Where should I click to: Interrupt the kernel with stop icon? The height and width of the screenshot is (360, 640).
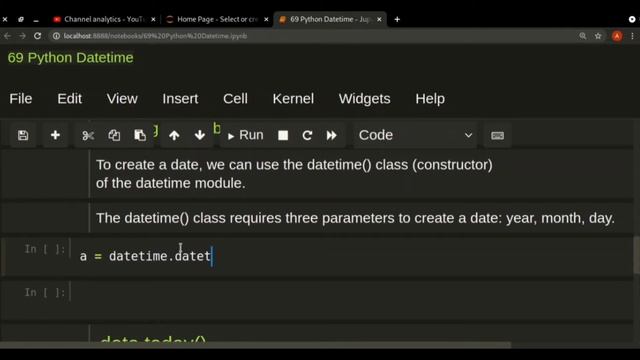[x=283, y=135]
